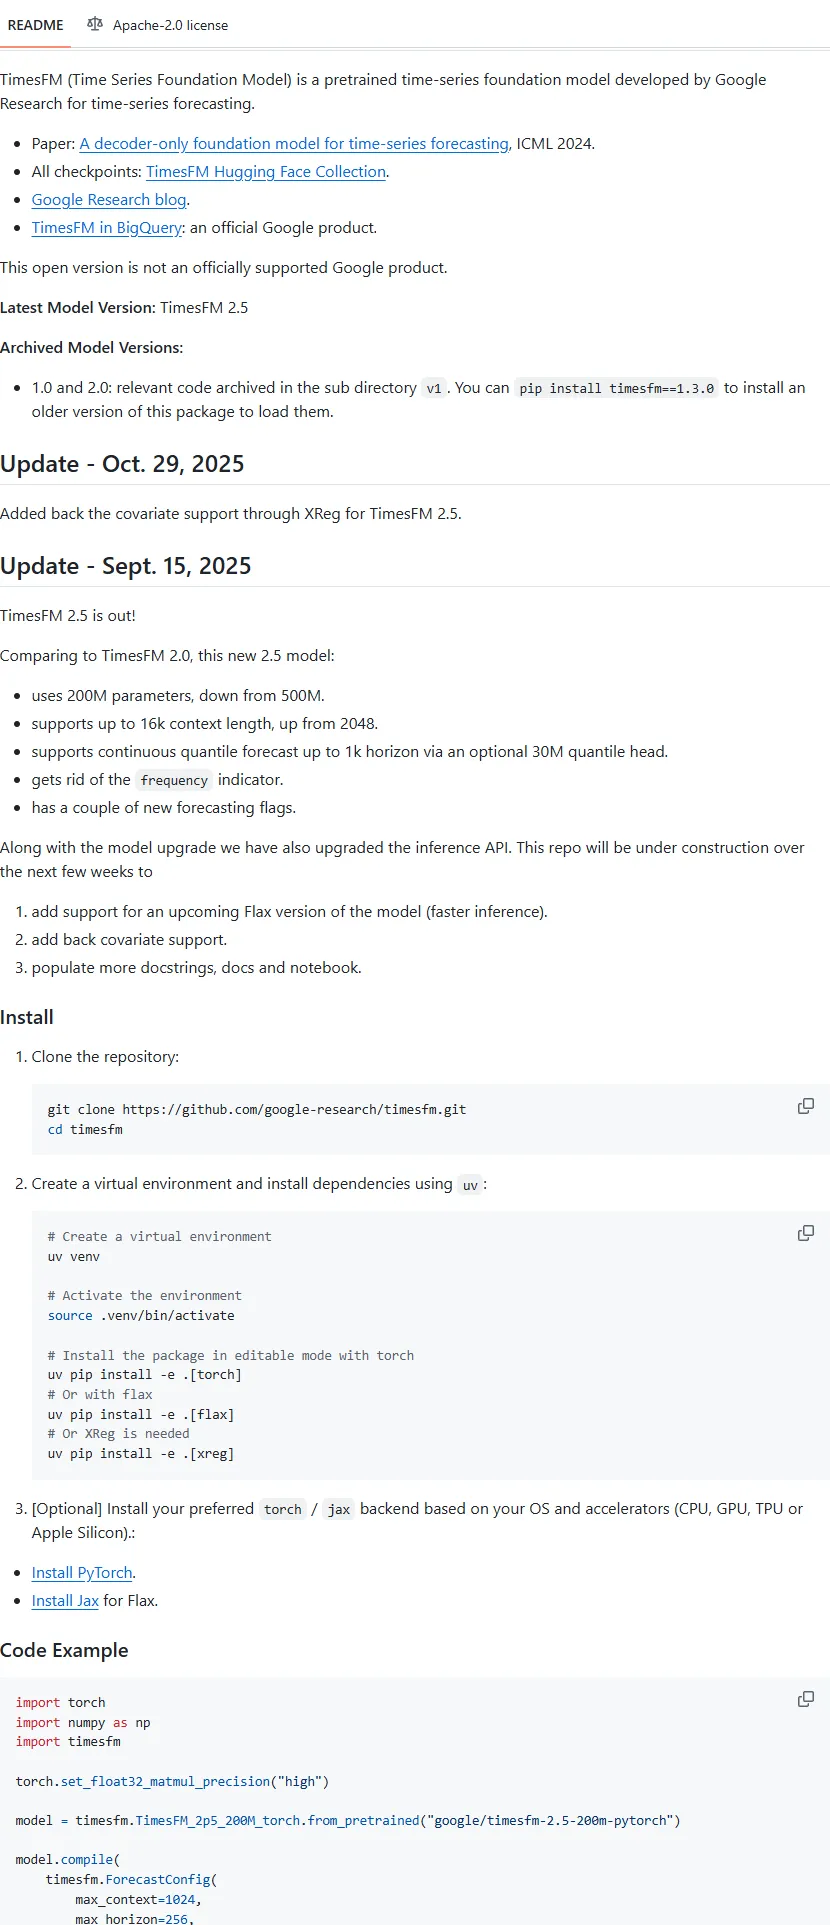The image size is (830, 1925).
Task: Follow the Install PyTorch link
Action: coord(82,1573)
